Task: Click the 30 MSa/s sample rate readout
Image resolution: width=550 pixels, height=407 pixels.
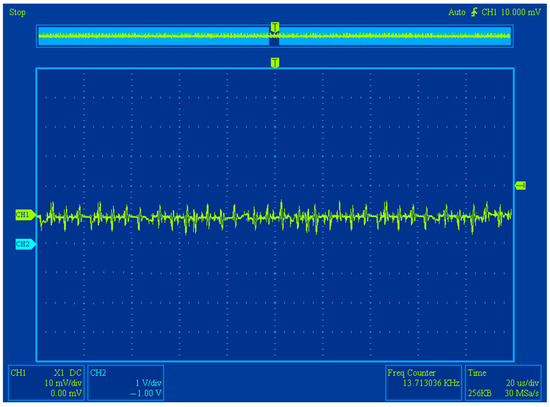Action: click(x=522, y=393)
